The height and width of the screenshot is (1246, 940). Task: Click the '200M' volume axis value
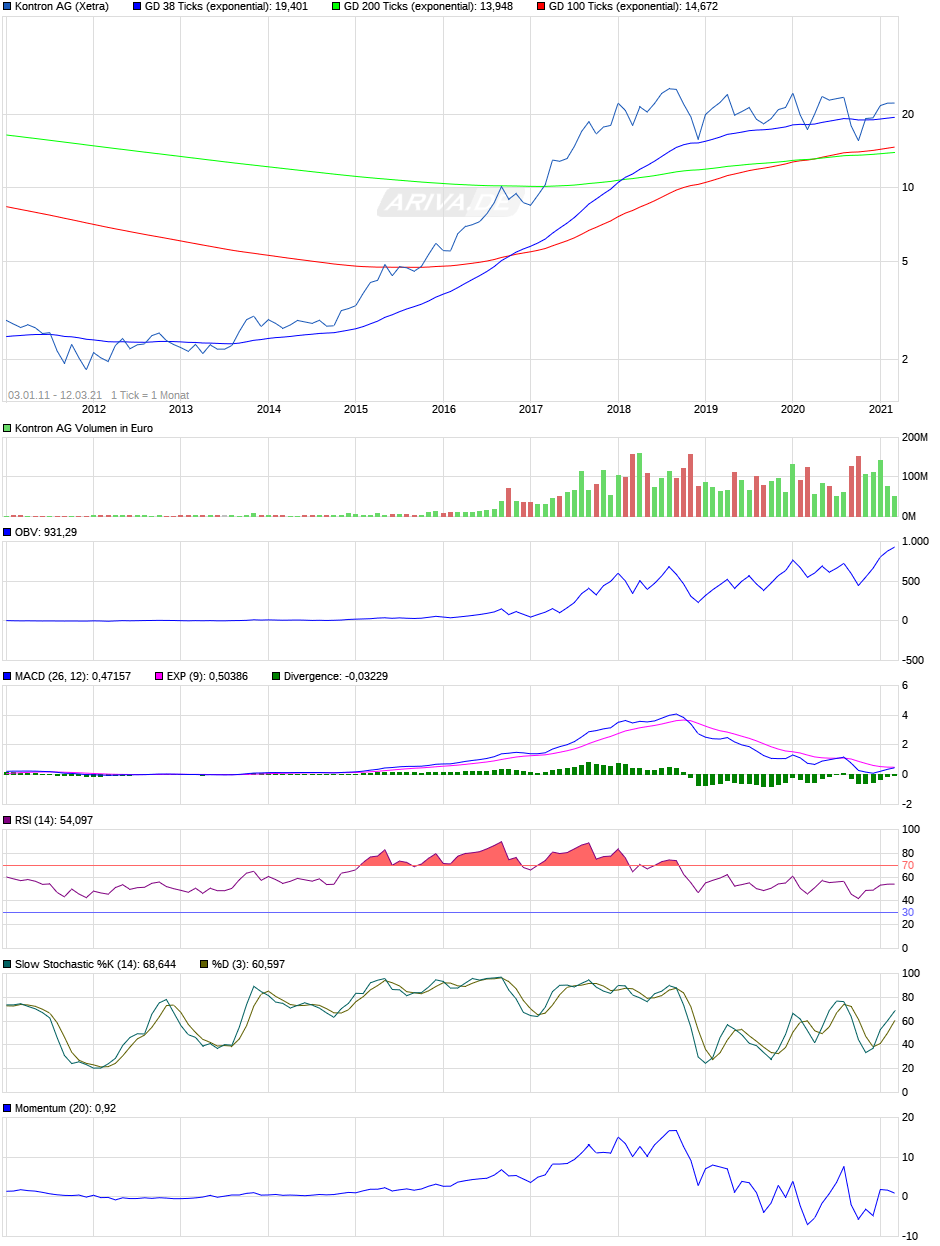pos(915,438)
